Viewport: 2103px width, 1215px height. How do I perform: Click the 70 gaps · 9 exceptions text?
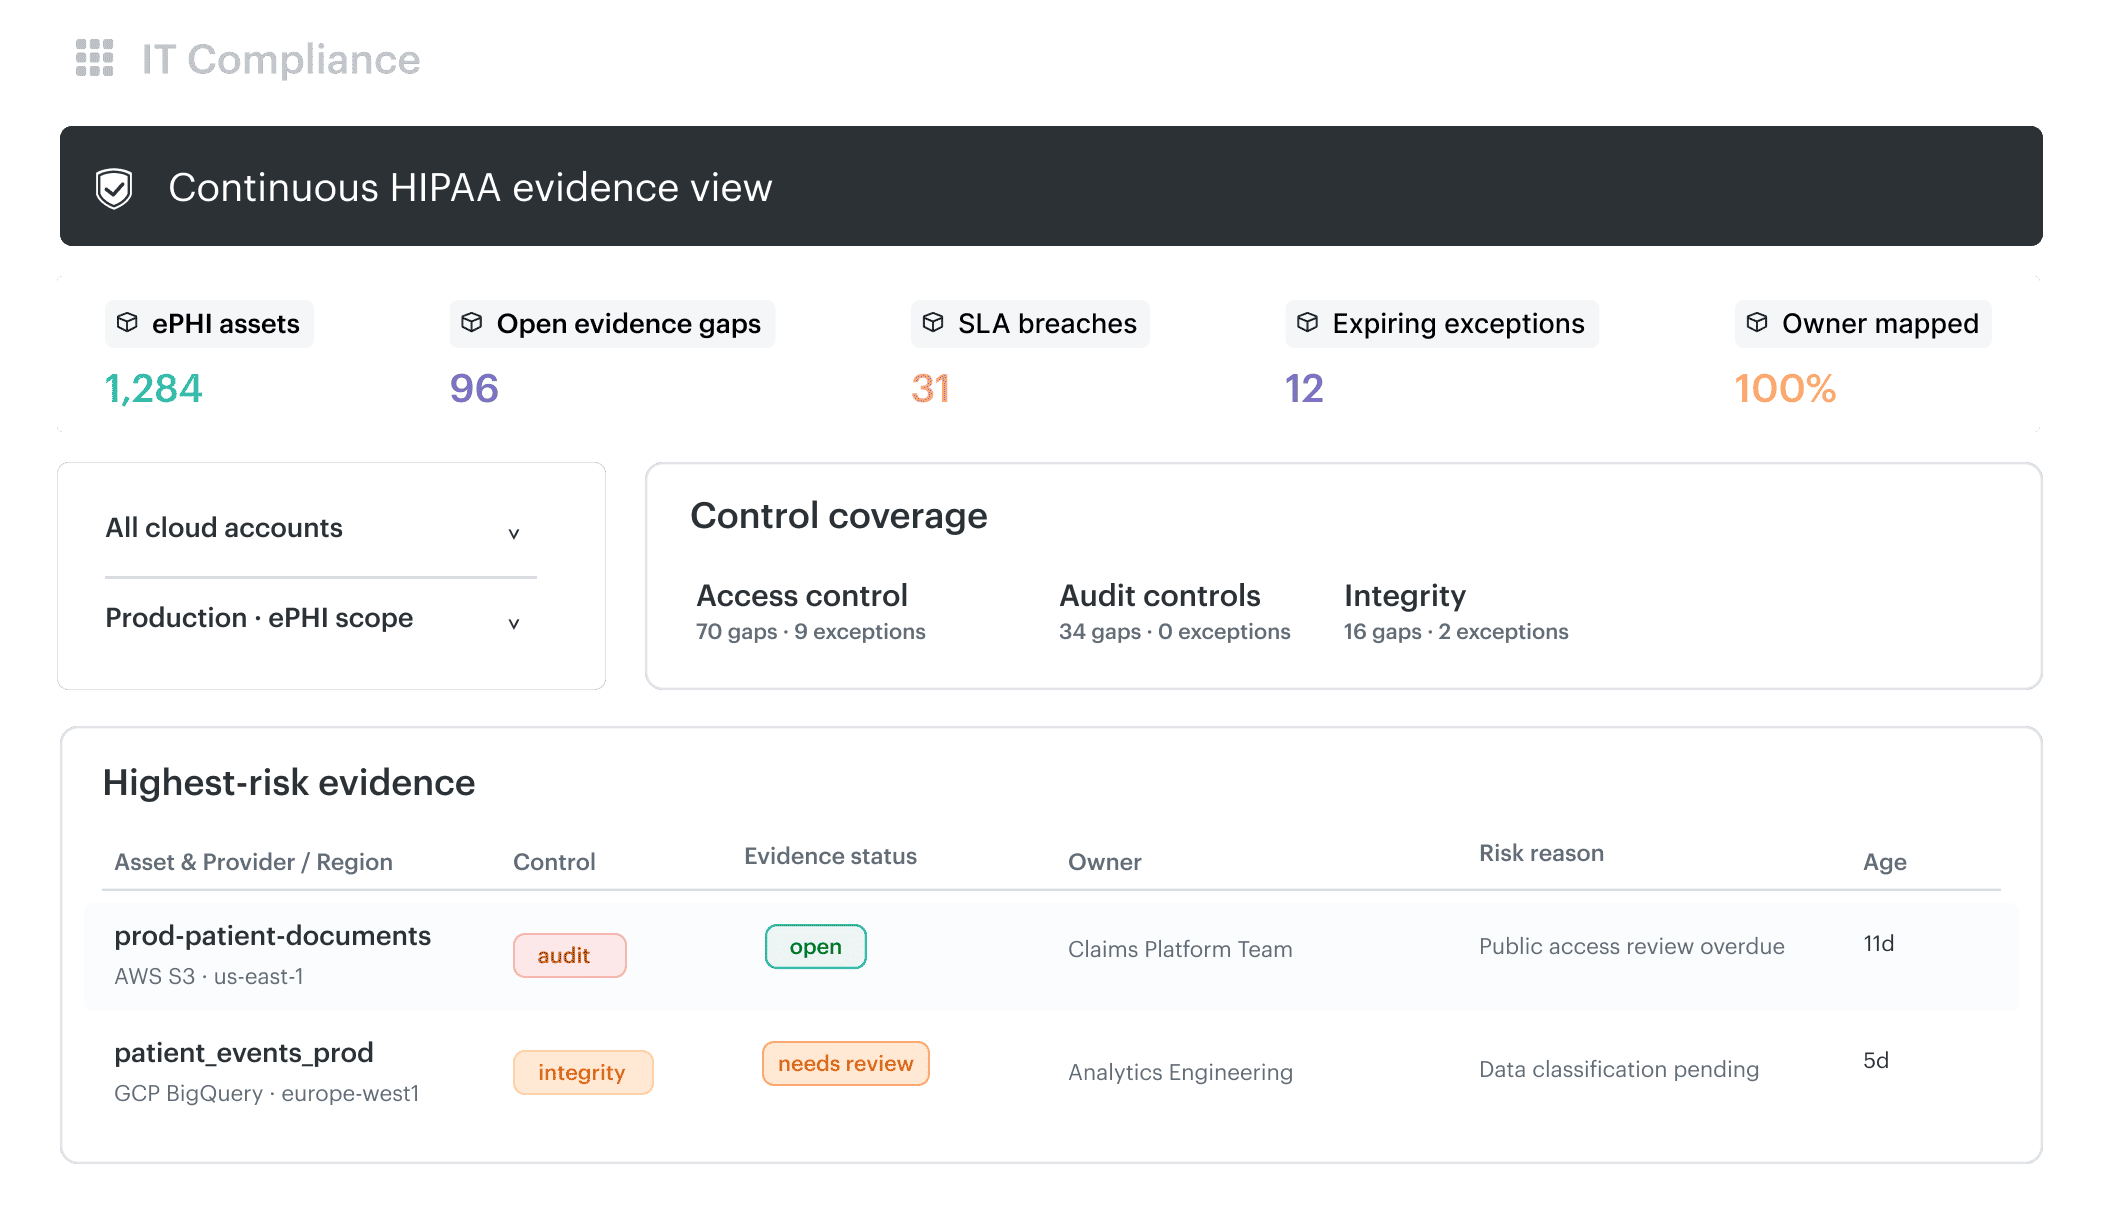pos(811,632)
